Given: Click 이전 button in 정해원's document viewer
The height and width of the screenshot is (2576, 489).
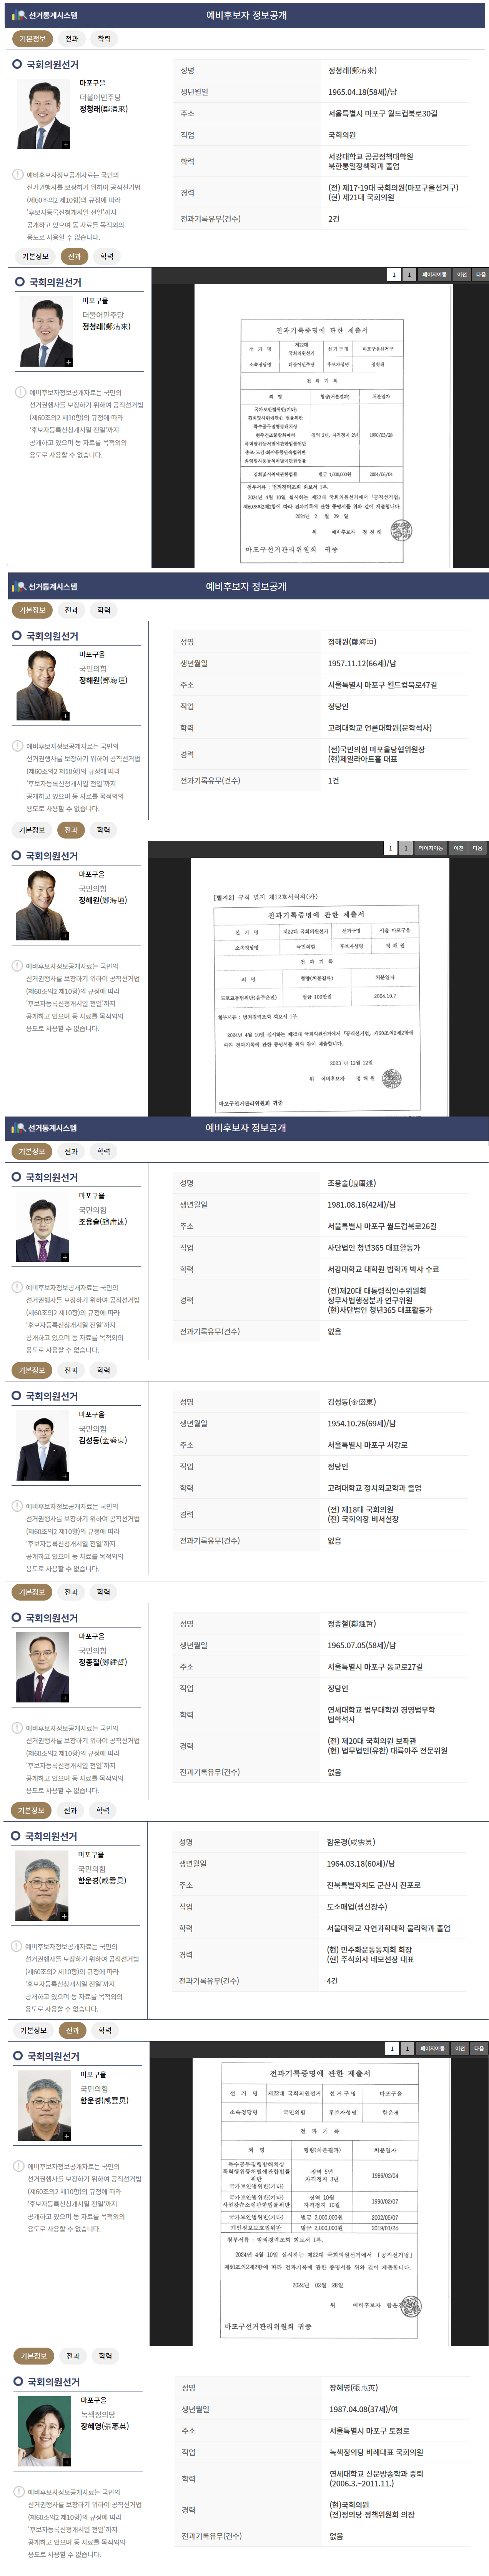Looking at the screenshot, I should pyautogui.click(x=458, y=848).
